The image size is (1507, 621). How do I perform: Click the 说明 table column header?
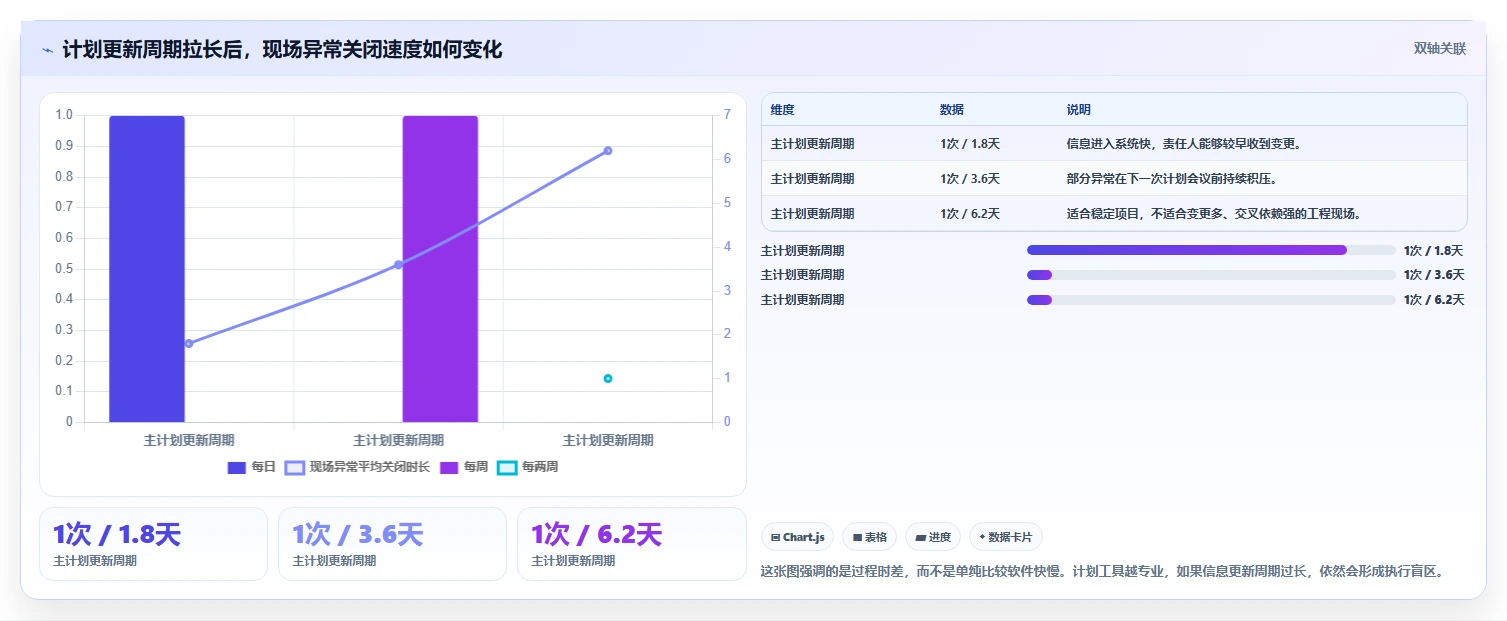pyautogui.click(x=1079, y=110)
